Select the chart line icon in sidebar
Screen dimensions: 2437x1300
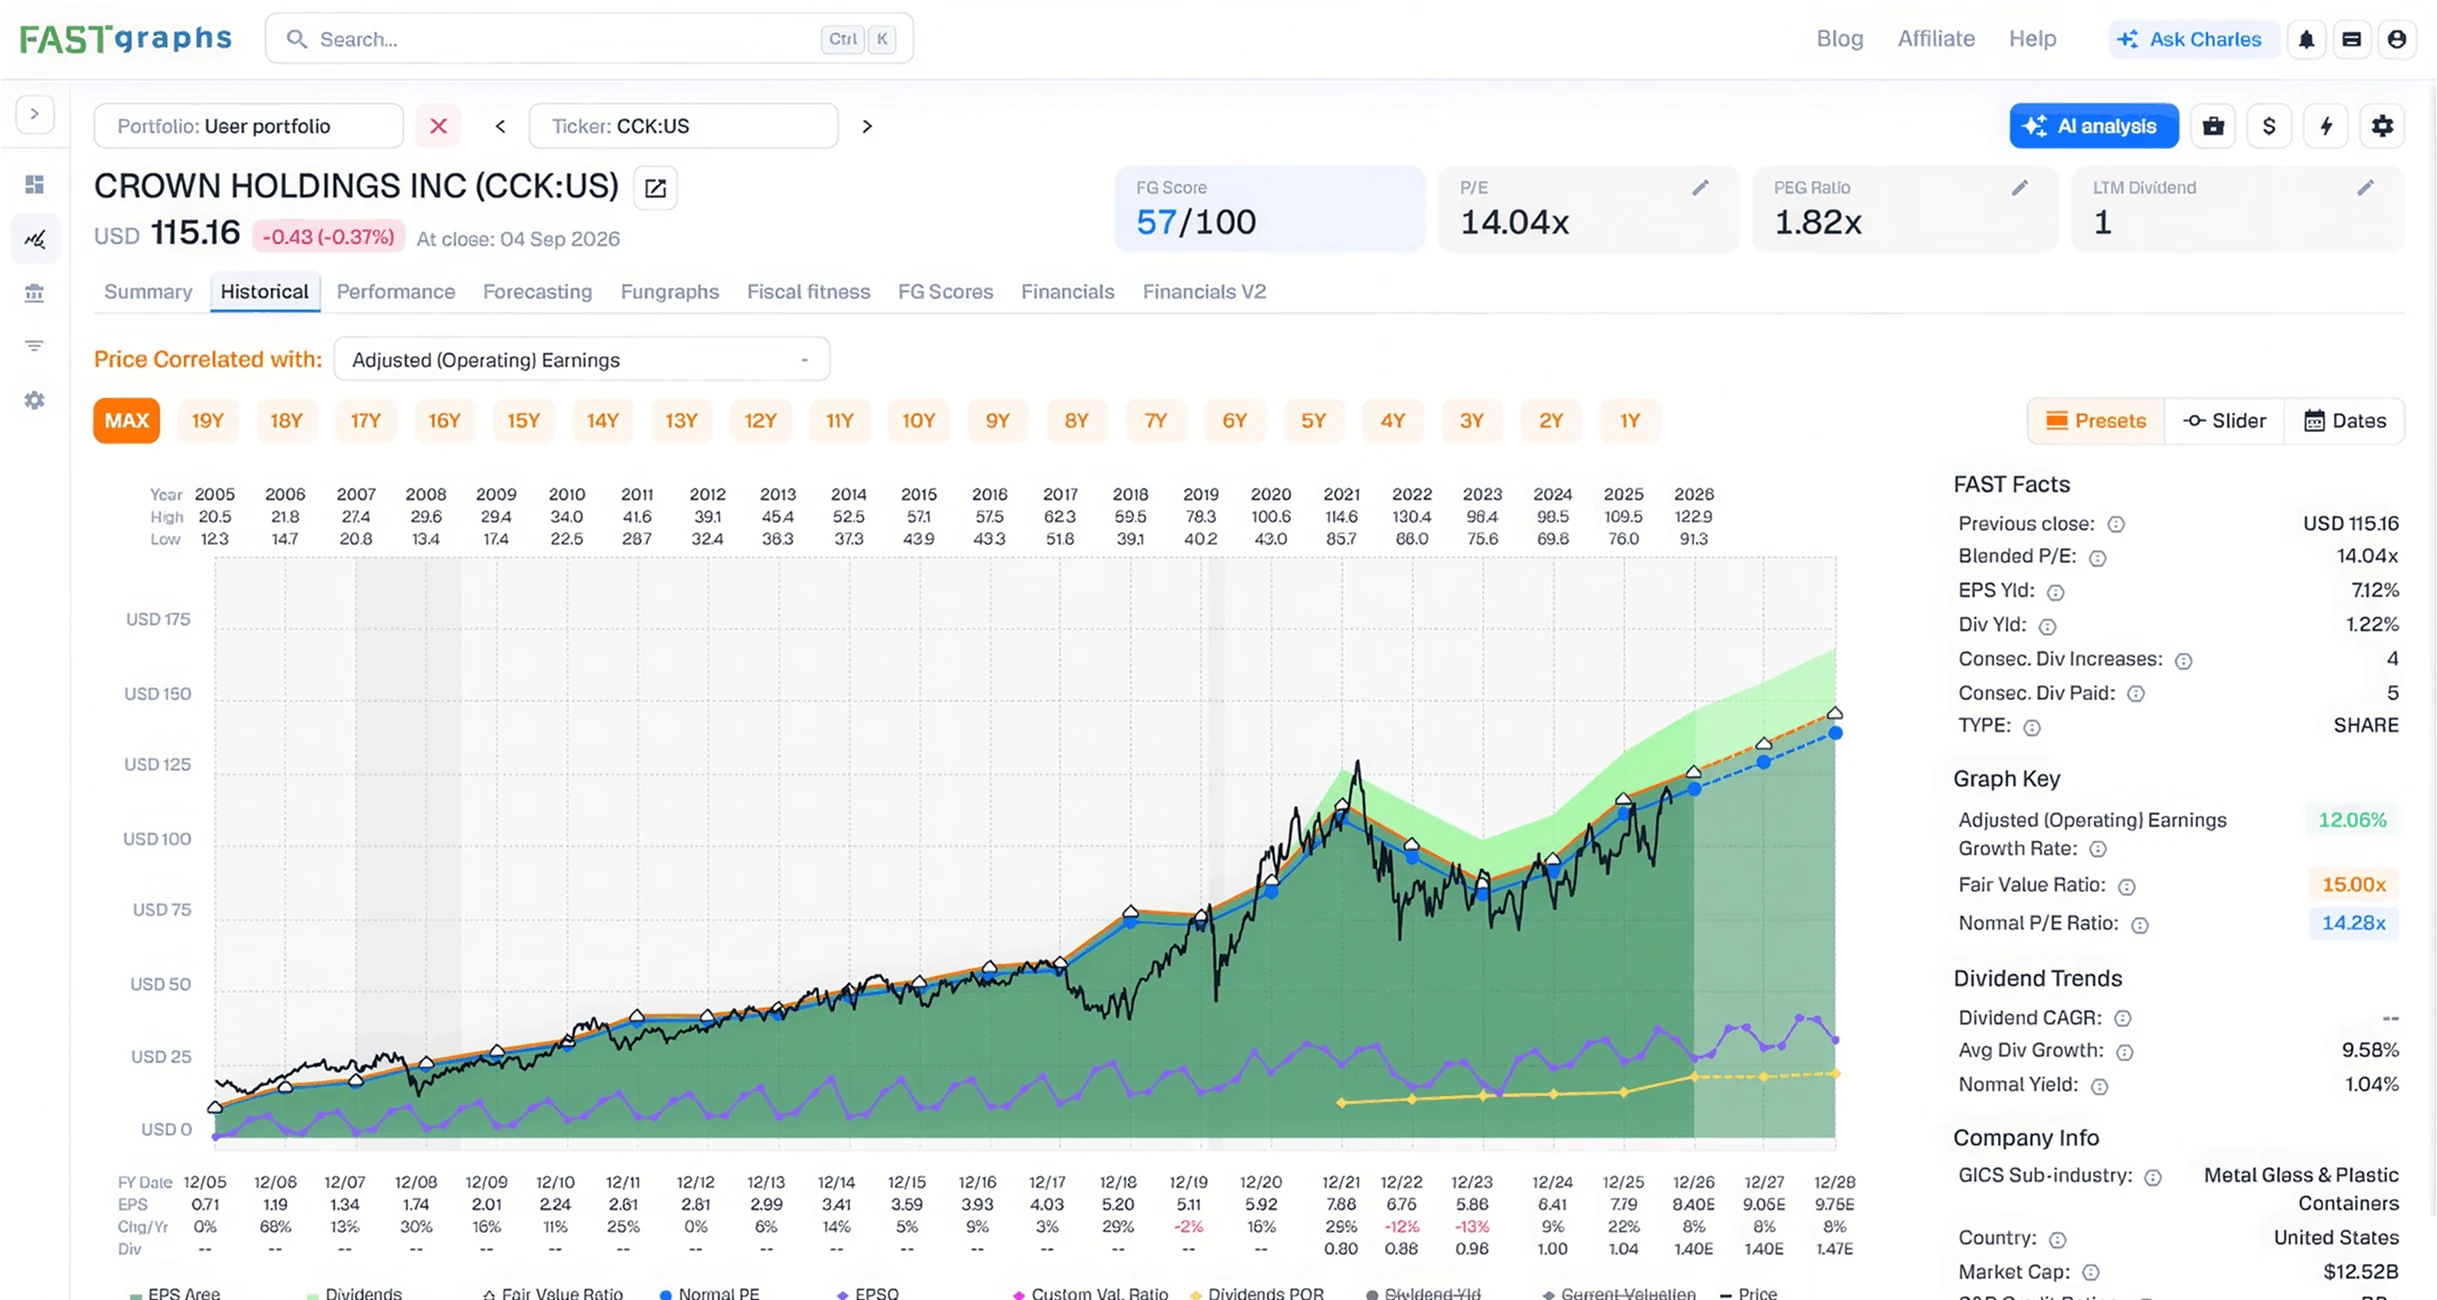click(34, 239)
